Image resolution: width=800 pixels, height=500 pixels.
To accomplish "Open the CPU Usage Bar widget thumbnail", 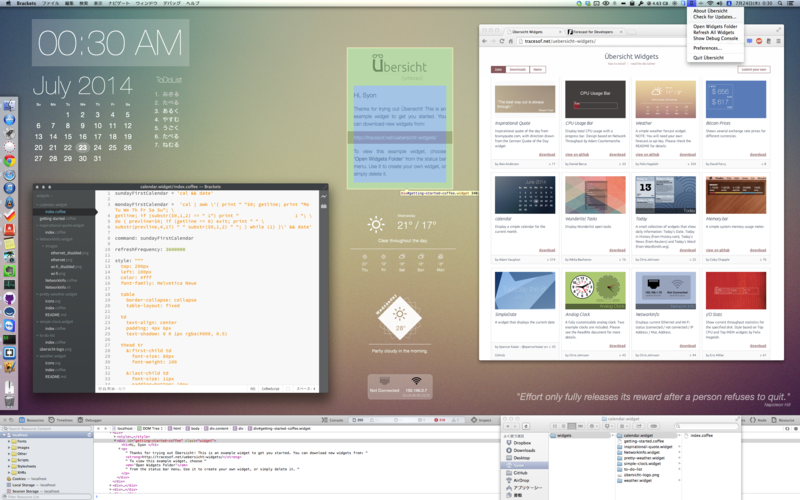I will 595,99.
